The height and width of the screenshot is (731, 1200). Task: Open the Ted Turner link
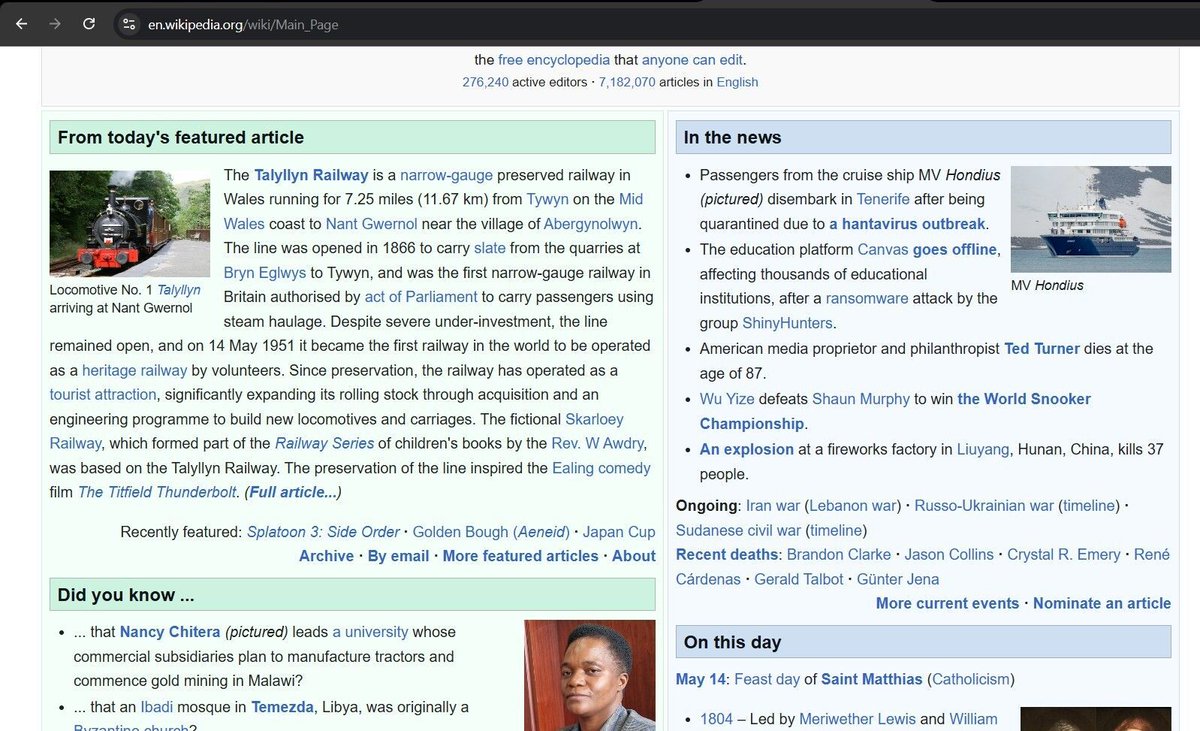[1042, 348]
